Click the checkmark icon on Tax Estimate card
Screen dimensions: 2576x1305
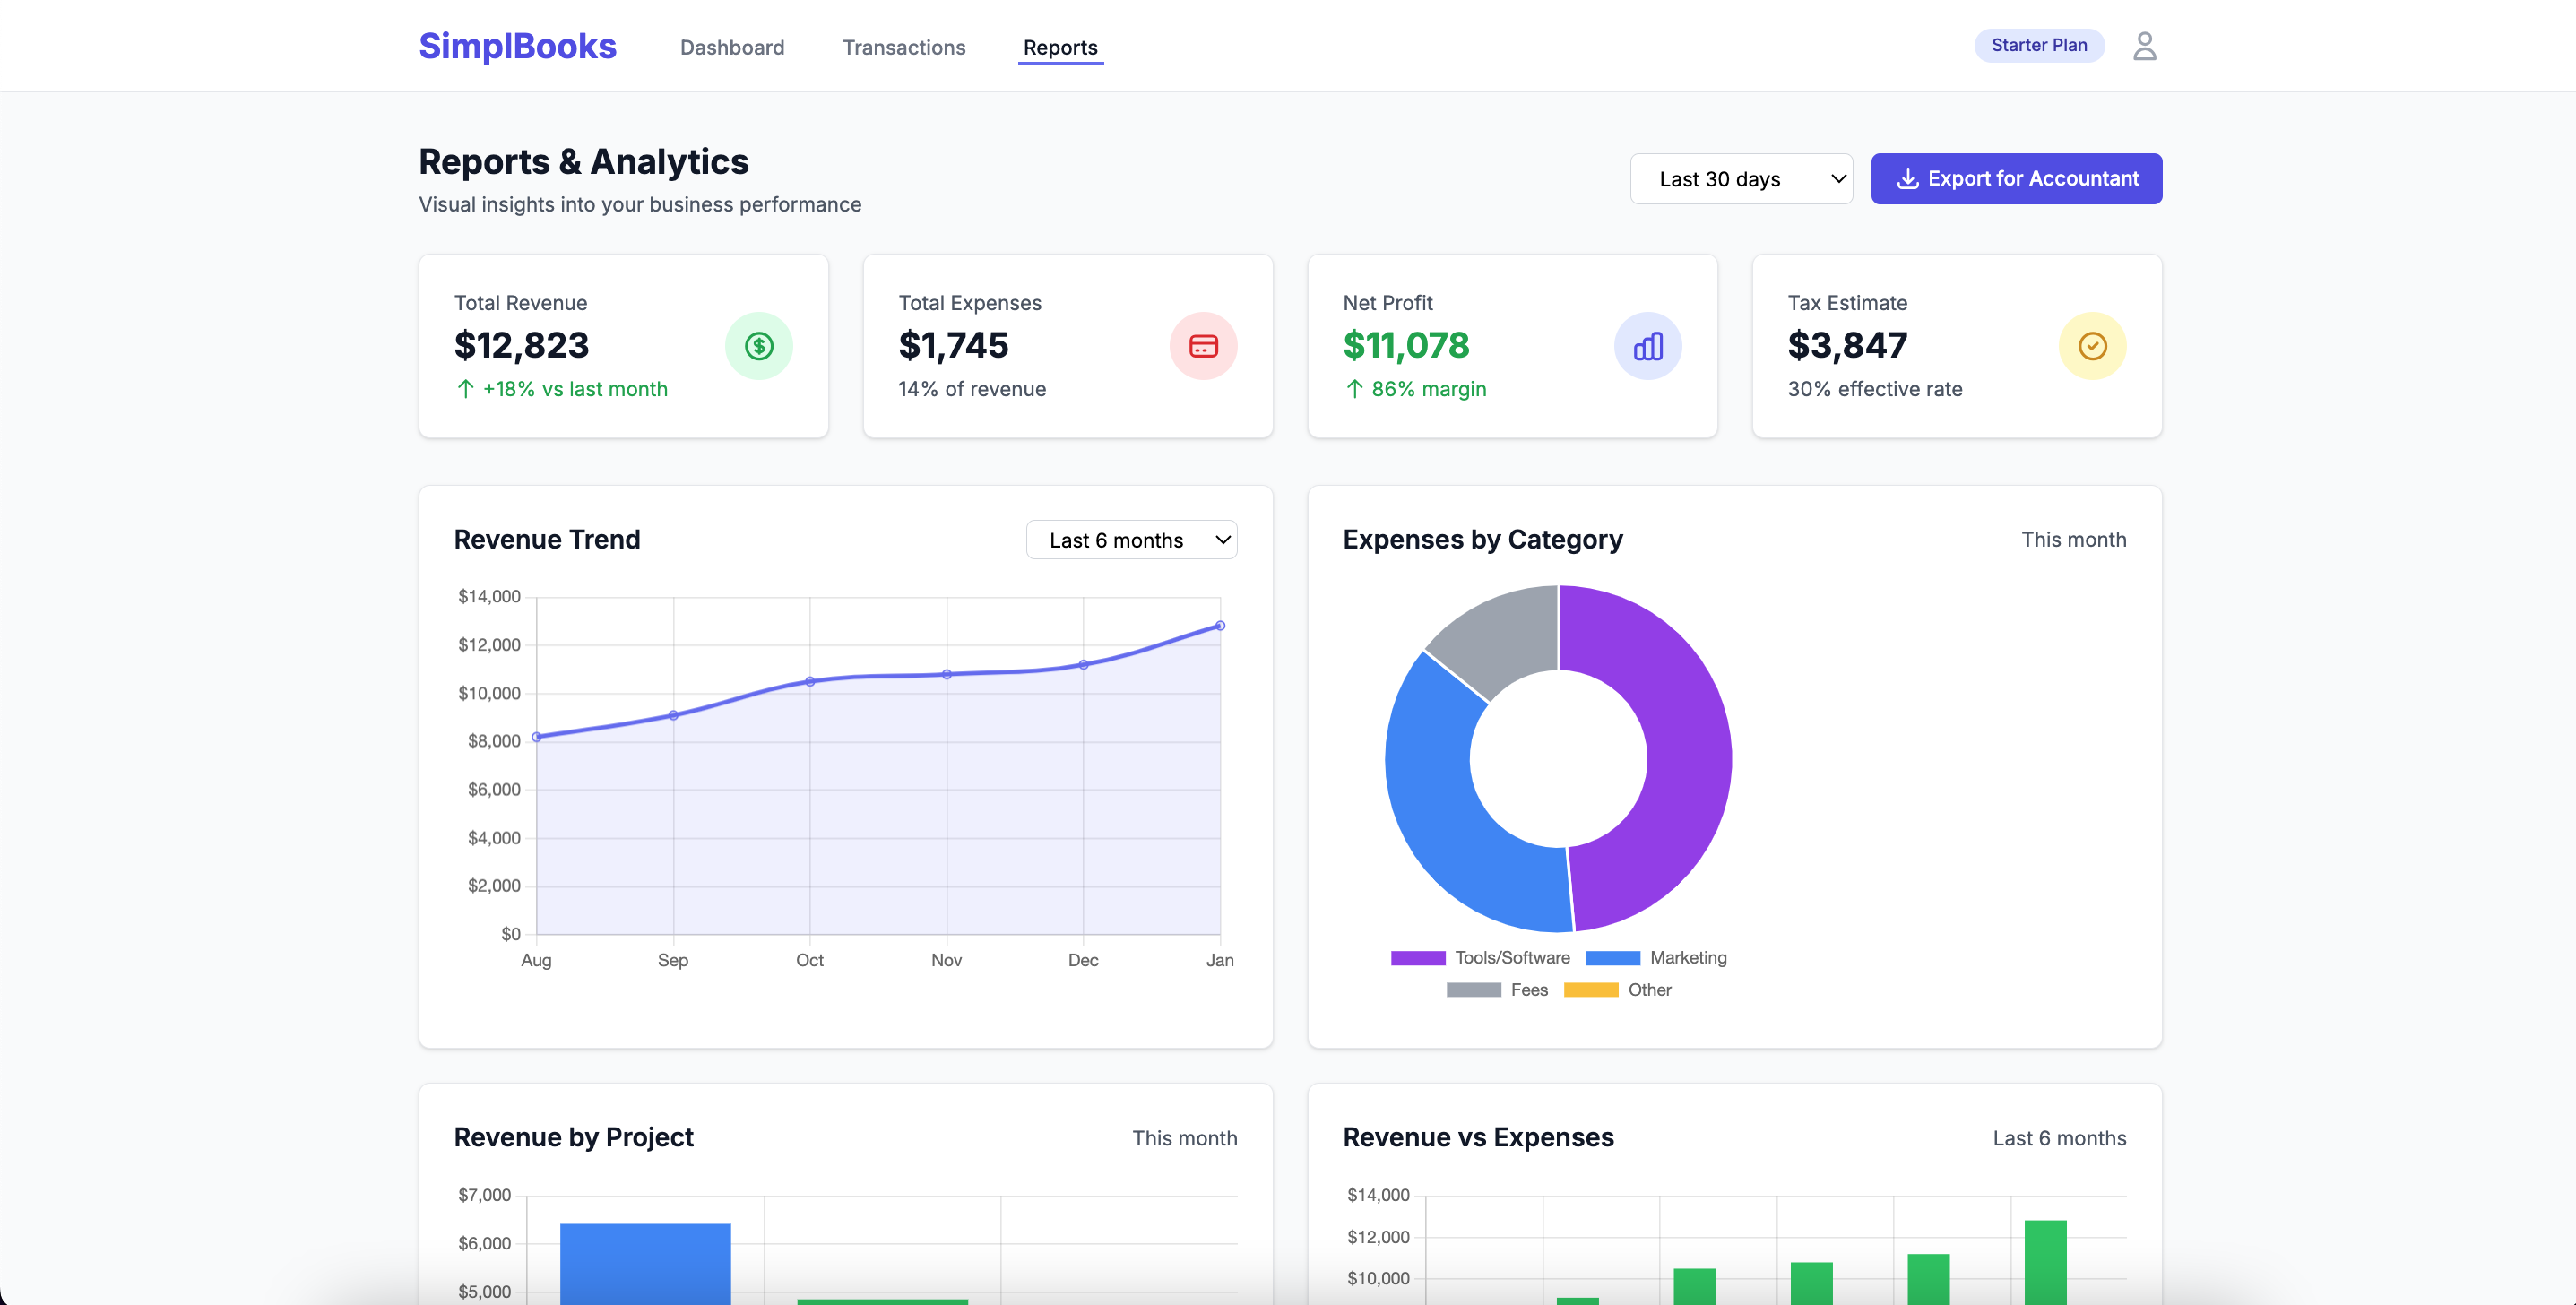(x=2093, y=346)
